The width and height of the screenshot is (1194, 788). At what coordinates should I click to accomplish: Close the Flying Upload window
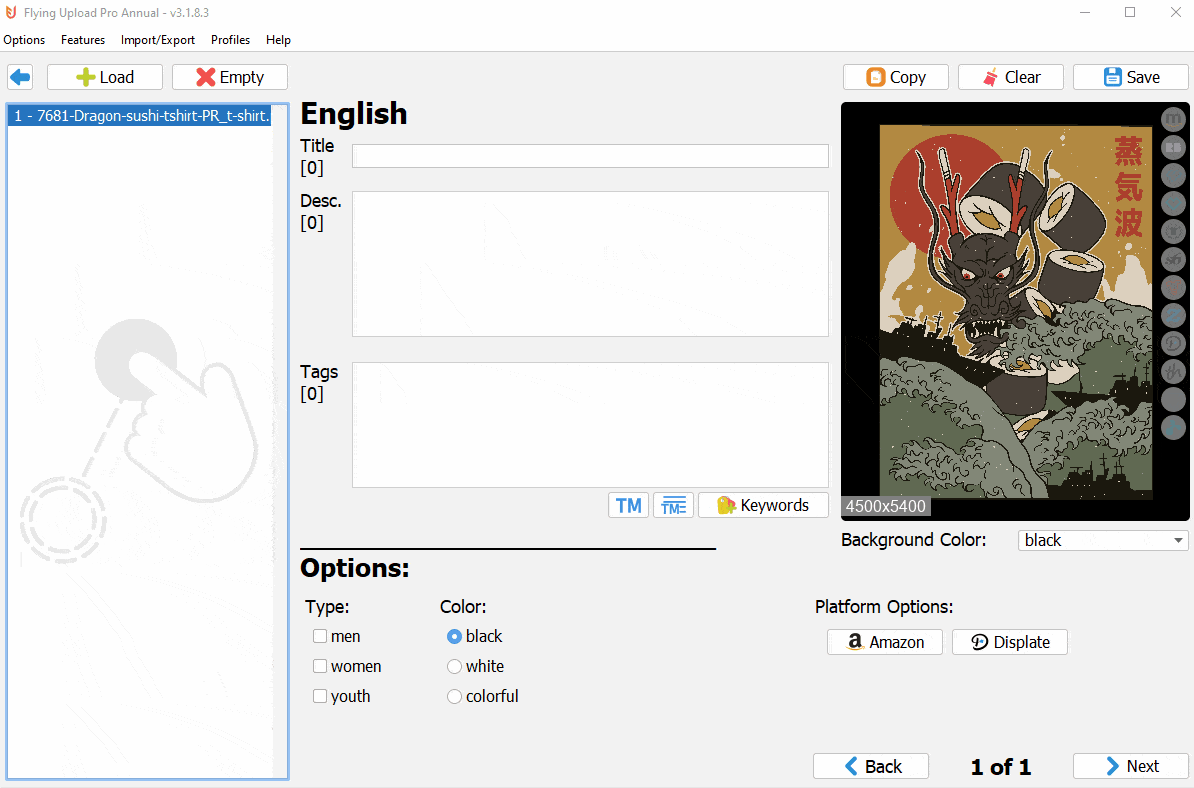1175,12
